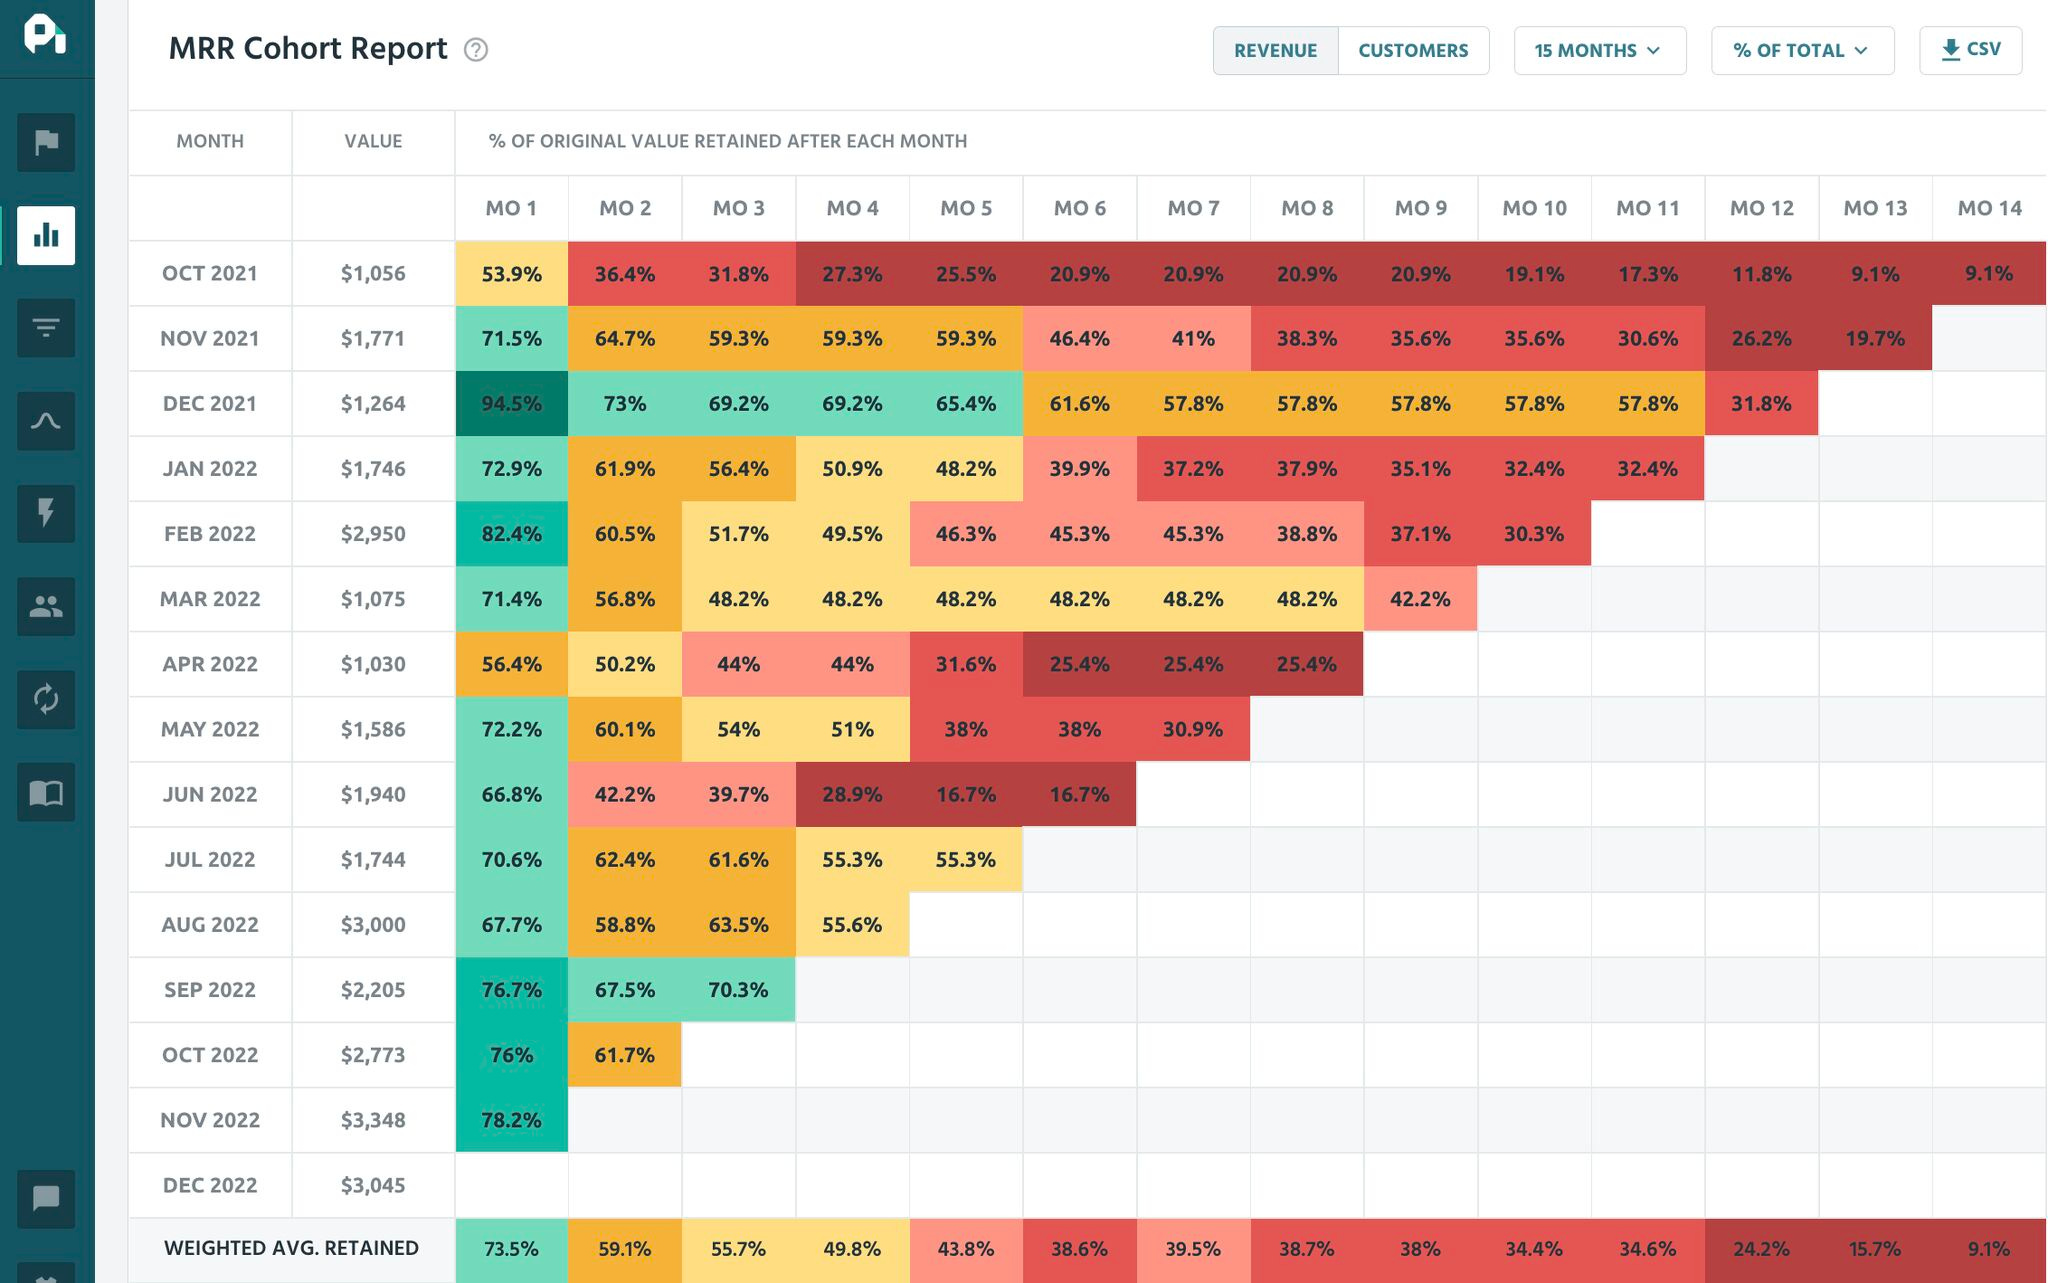Enable the Revenue view toggle
This screenshot has height=1283, width=2048.
pos(1276,50)
